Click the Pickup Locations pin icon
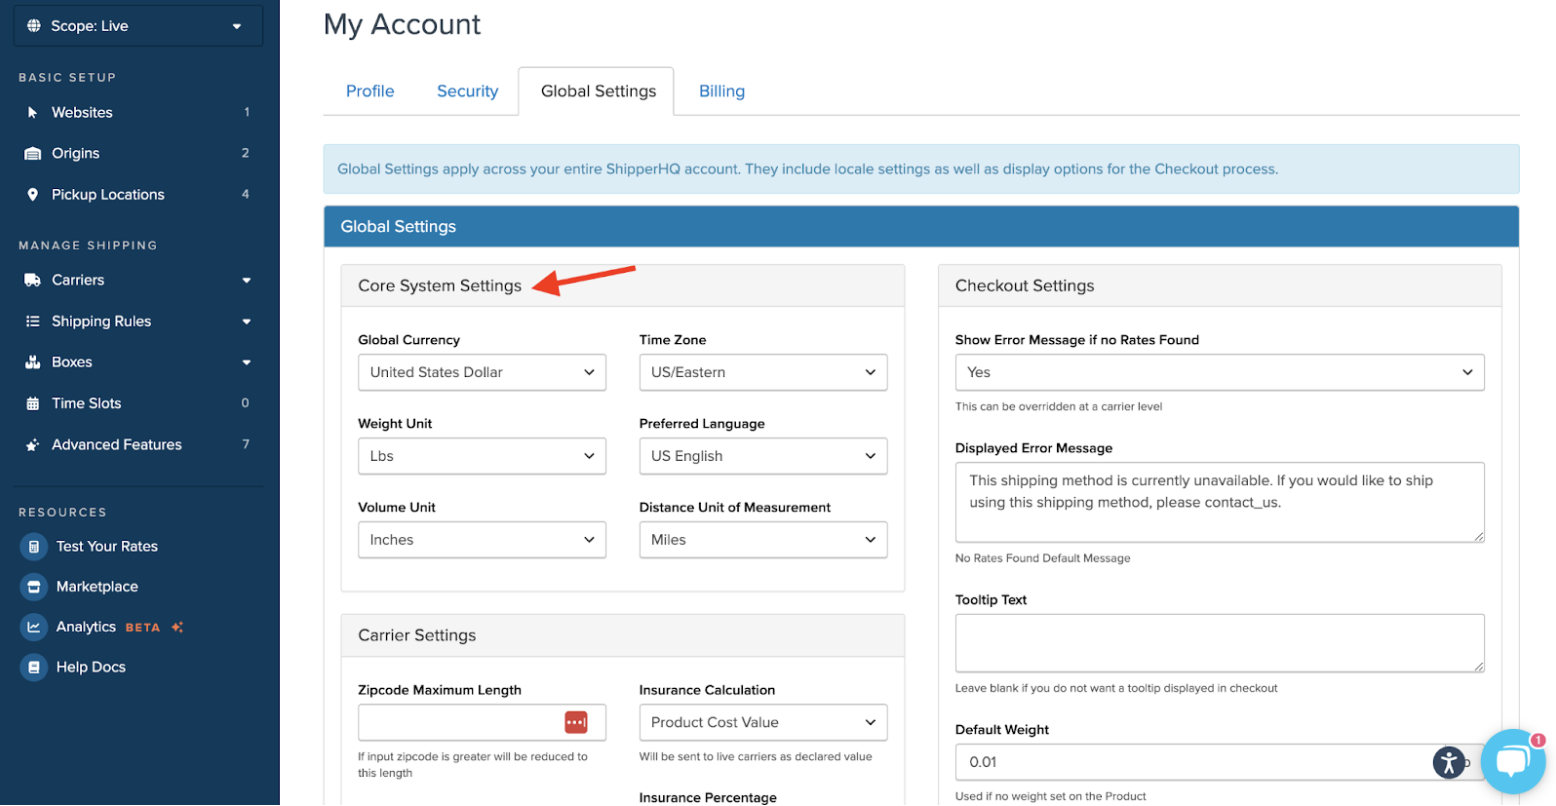1556x806 pixels. click(33, 195)
